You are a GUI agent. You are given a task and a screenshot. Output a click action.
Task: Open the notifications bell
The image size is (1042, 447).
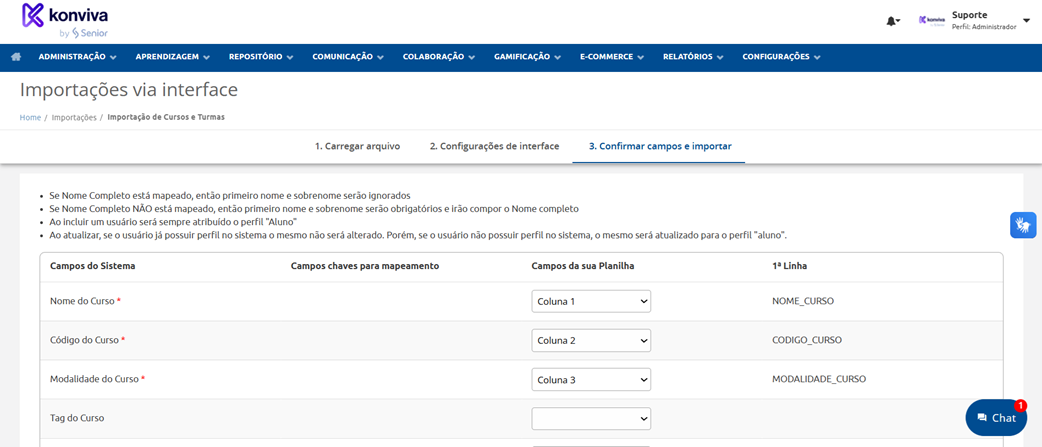pos(891,21)
